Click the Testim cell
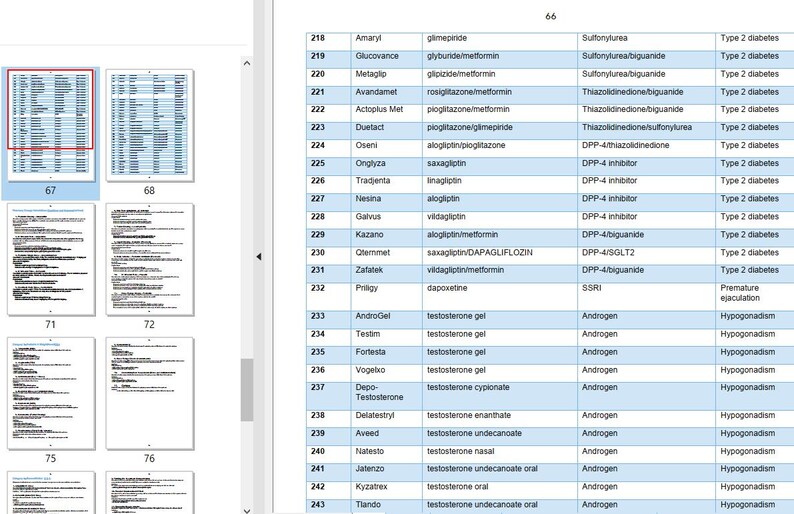The image size is (794, 514). (386, 338)
